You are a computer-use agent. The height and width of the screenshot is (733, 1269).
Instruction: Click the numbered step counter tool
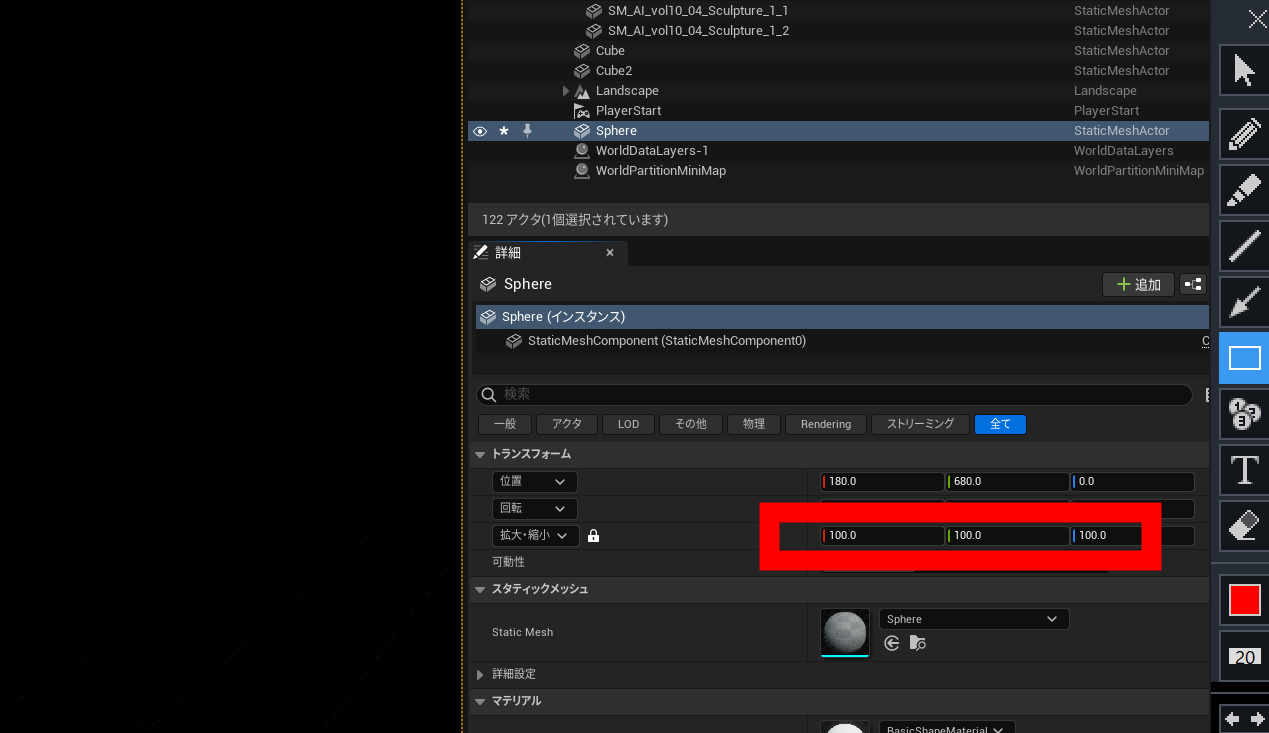1243,414
